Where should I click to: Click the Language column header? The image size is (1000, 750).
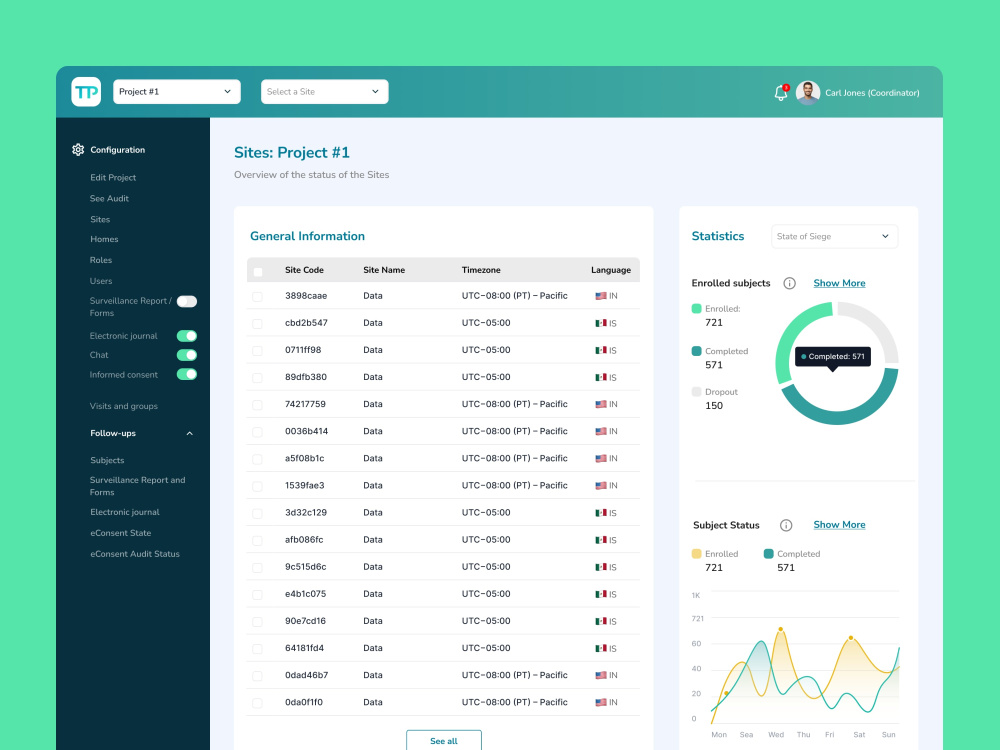tap(611, 270)
